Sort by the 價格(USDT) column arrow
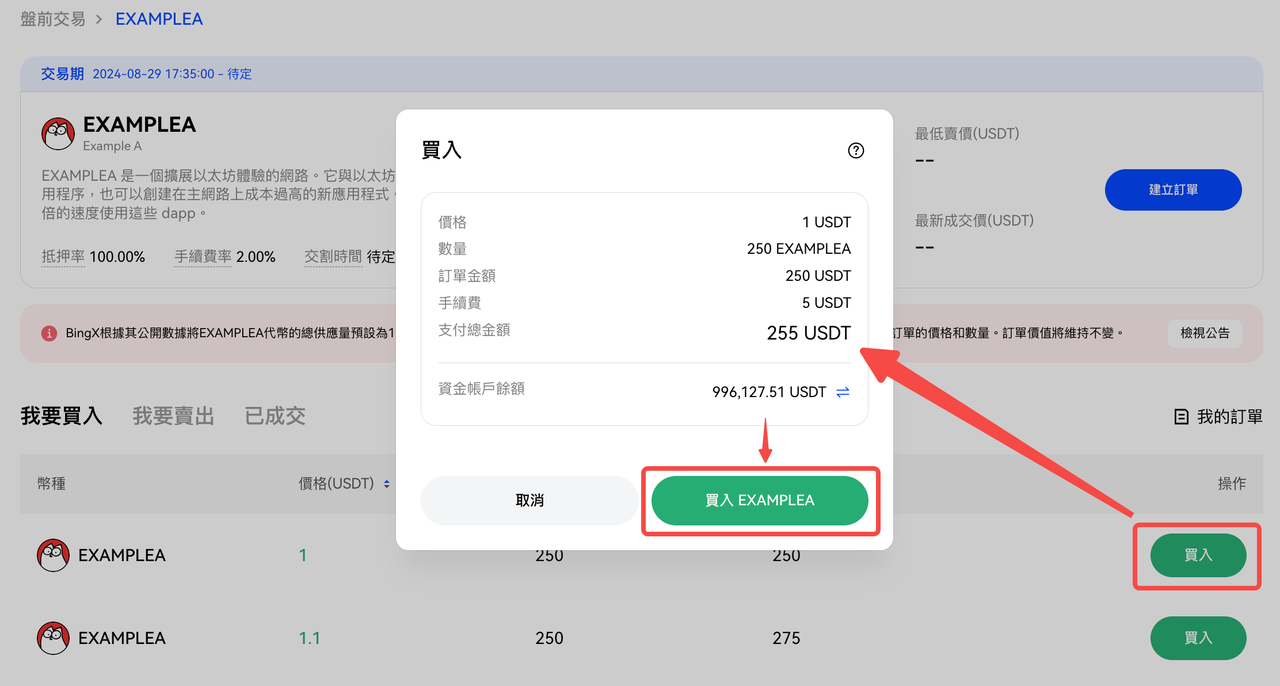Screen dimensions: 1280x686 tap(386, 484)
